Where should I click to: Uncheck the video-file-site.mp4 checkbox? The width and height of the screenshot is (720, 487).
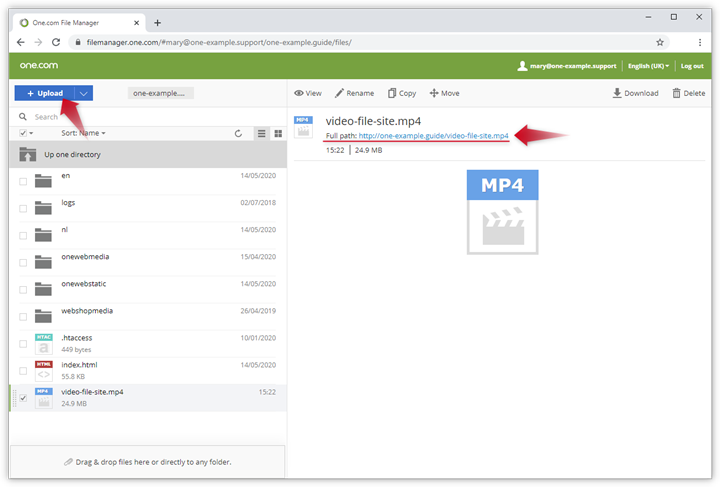click(23, 398)
